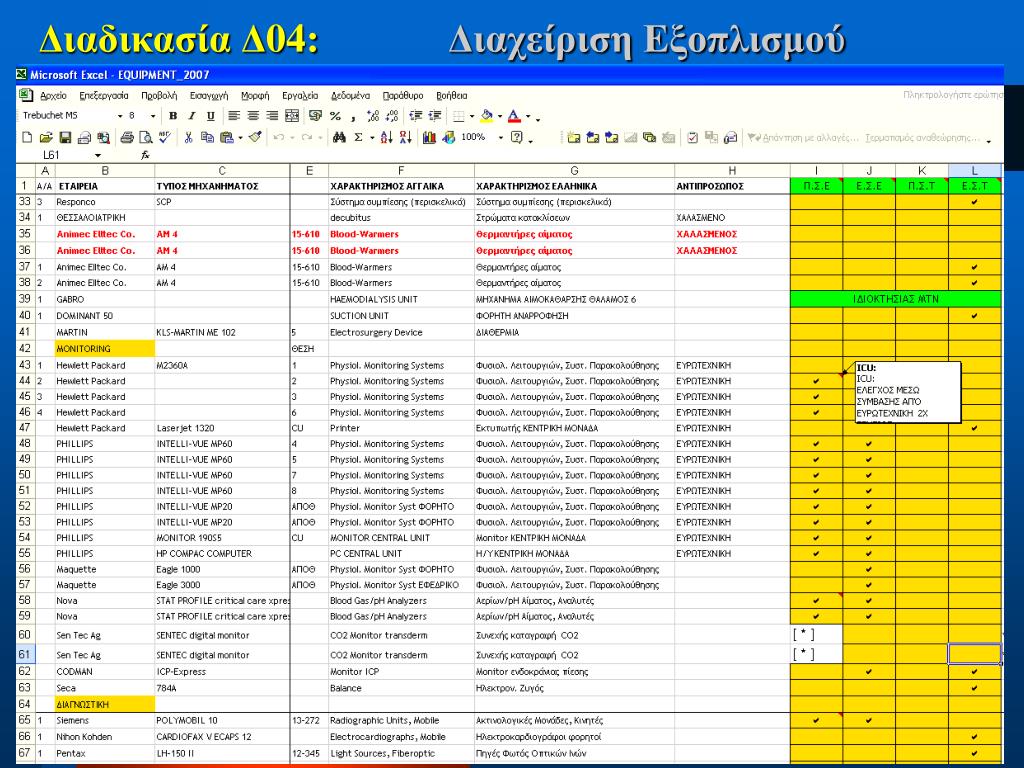Apply the yellow fill color bucket

coord(487,116)
